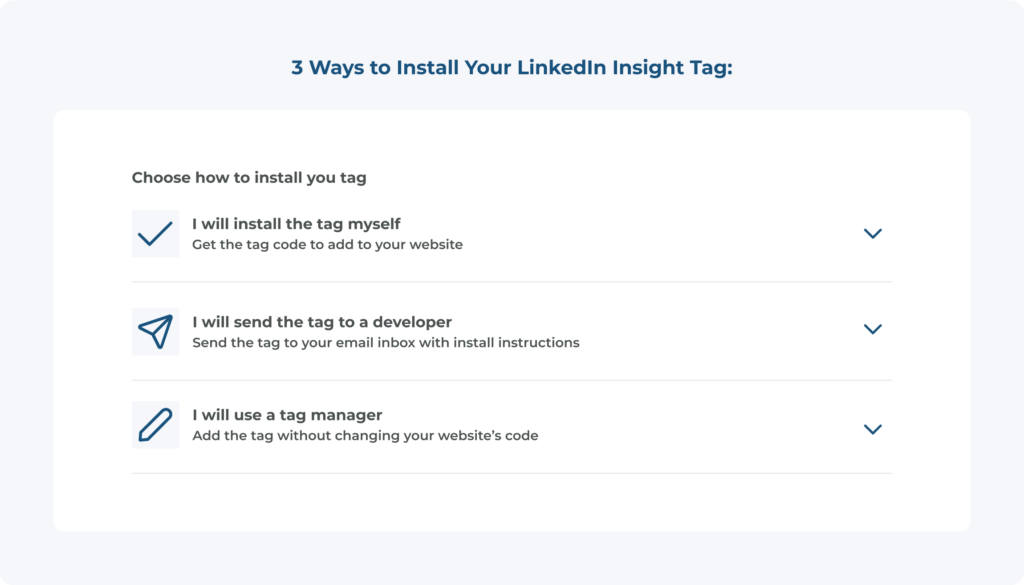Expand the 'I will use a tag manager' chevron
1024x585 pixels.
872,429
